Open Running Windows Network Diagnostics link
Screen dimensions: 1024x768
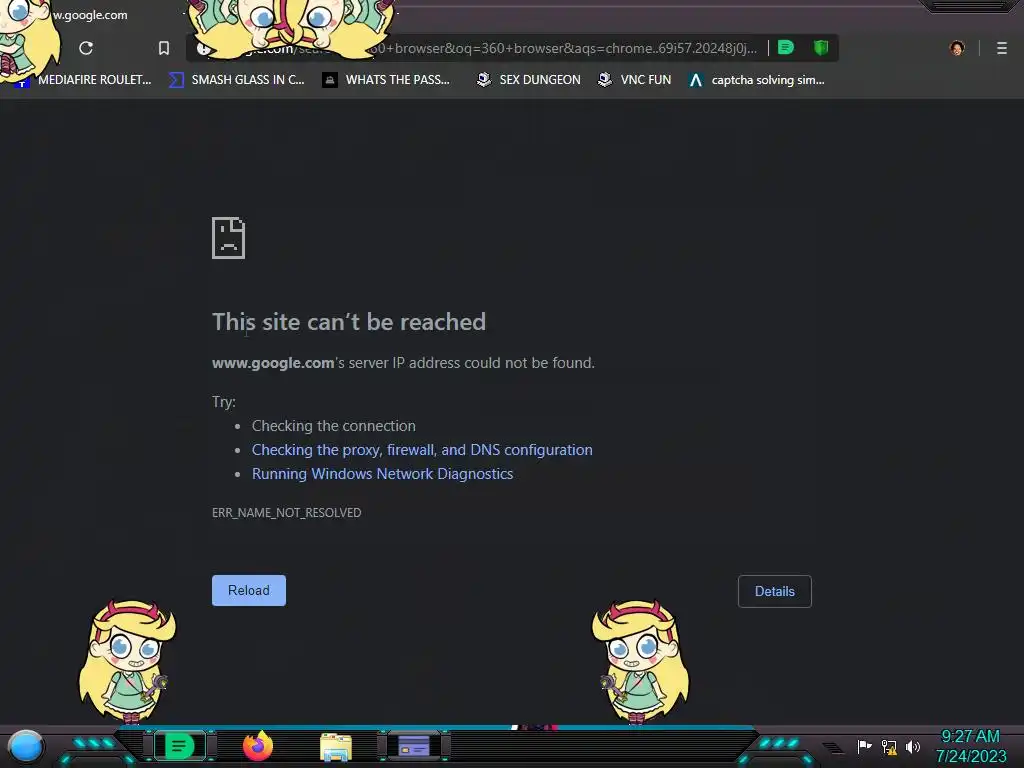383,474
